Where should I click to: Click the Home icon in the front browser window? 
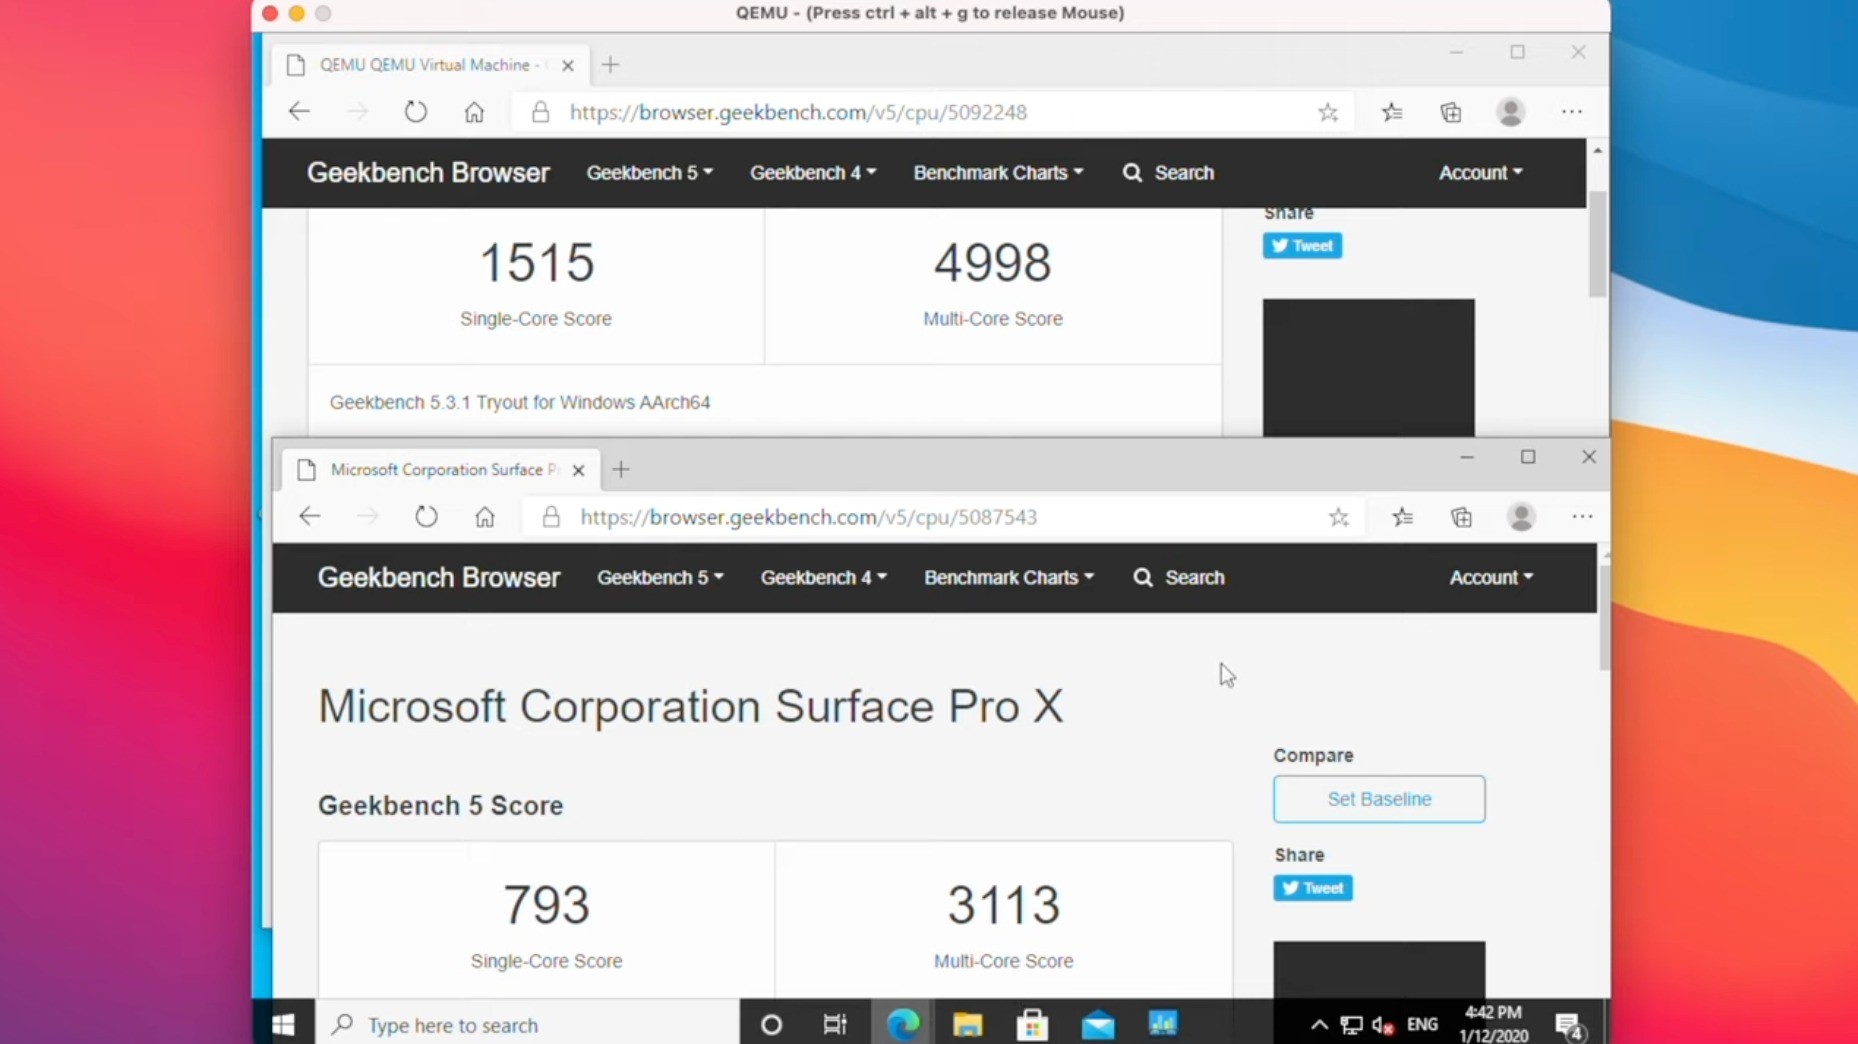(486, 517)
